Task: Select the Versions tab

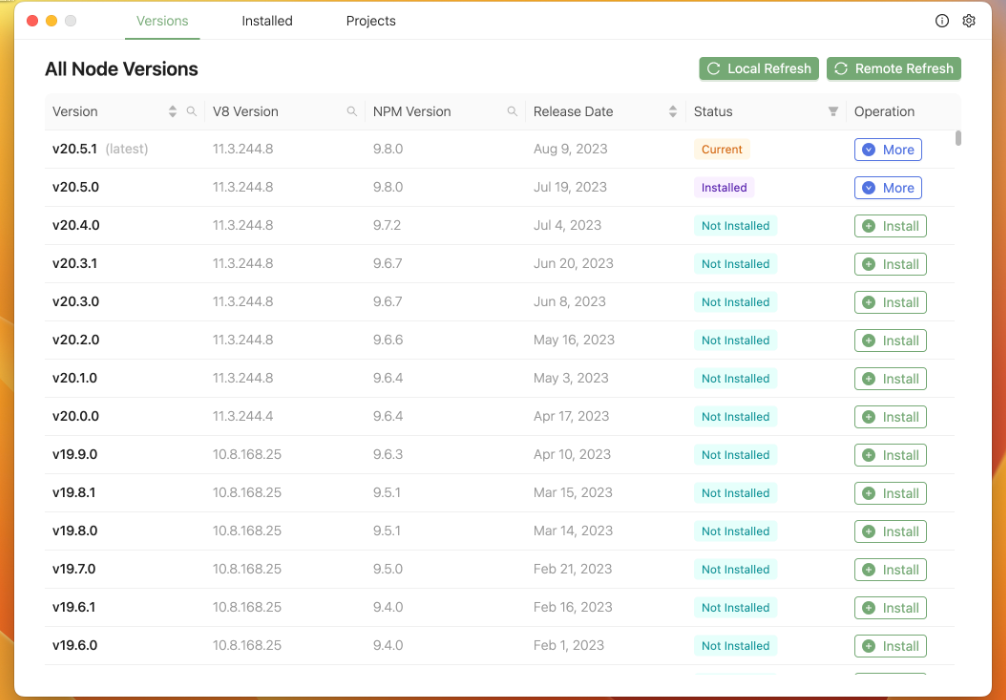Action: click(x=162, y=21)
